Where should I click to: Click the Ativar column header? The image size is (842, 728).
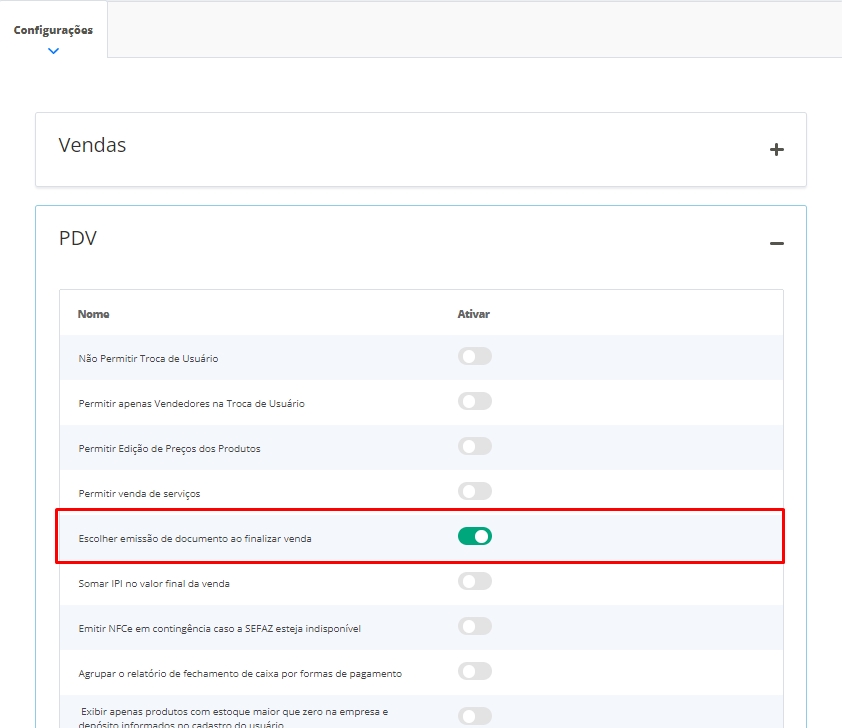(x=473, y=314)
